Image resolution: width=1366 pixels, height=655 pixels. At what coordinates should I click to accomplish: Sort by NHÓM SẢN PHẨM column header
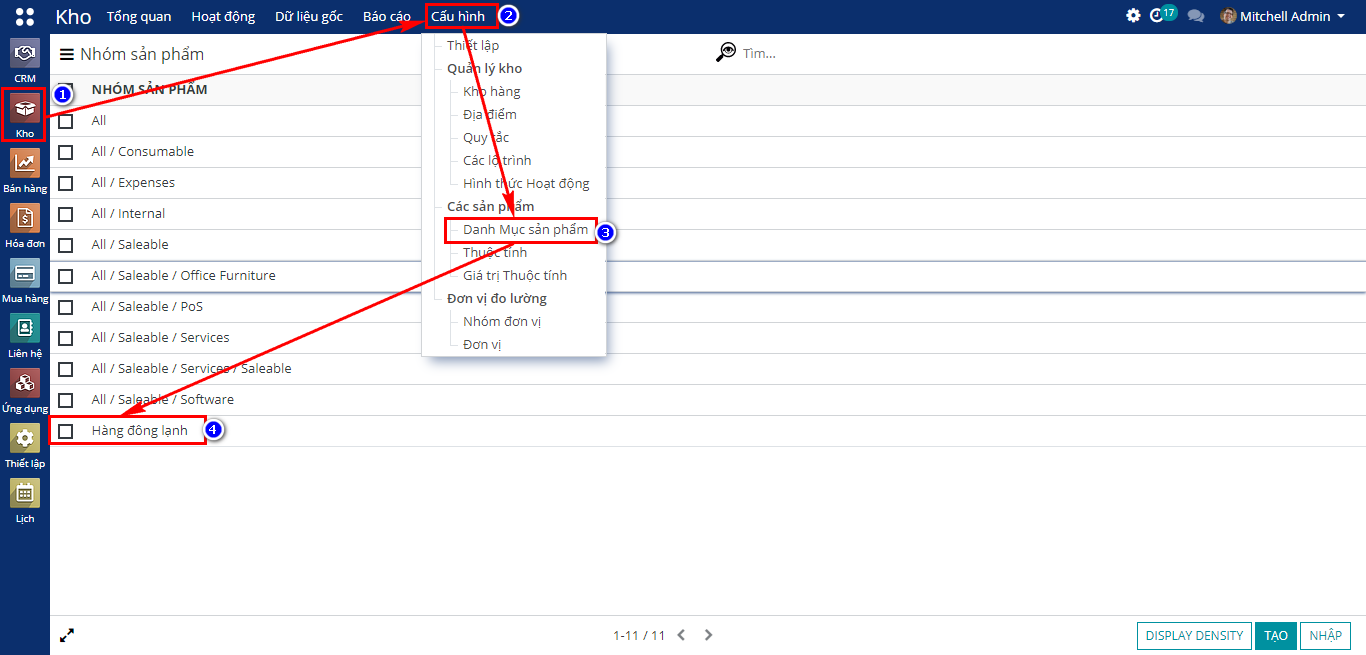click(150, 90)
